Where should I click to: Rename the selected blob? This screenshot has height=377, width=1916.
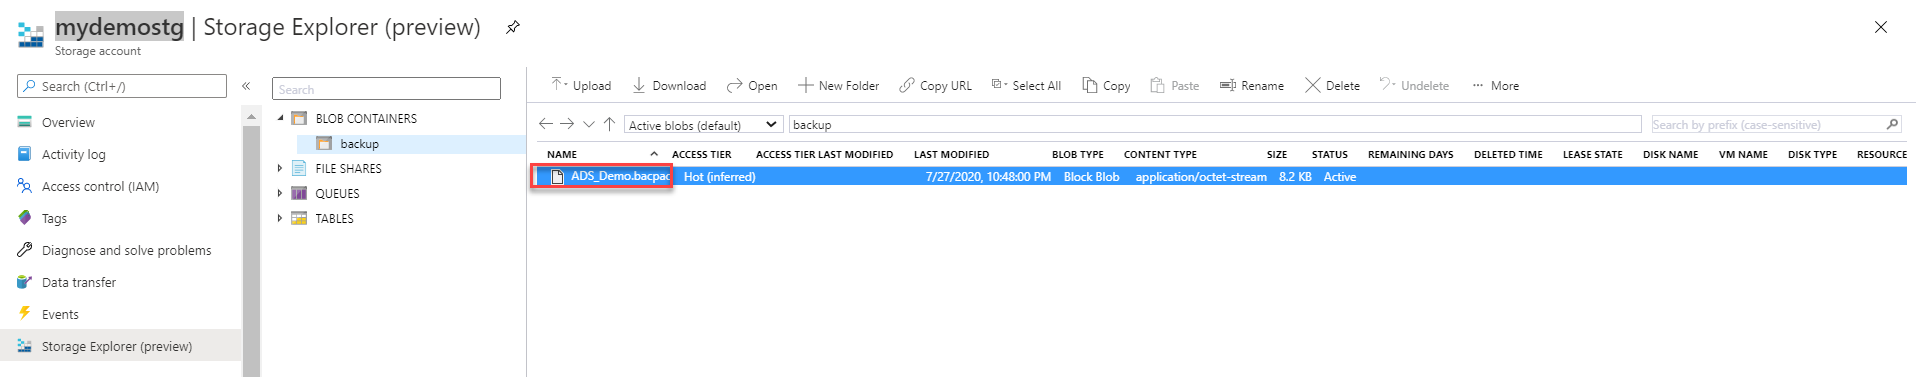(x=1251, y=85)
